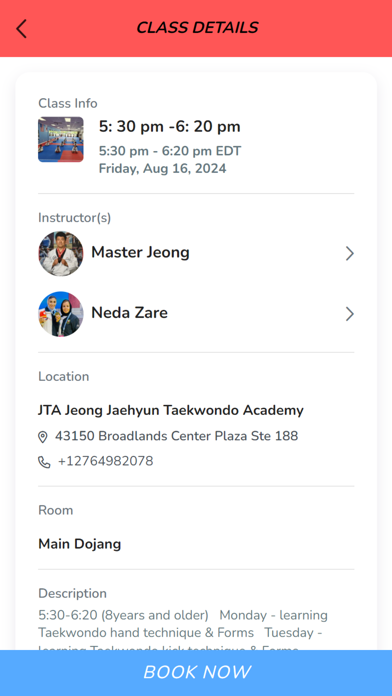Expand Neda Zare details chevron
Screen dimensions: 392x696
[350, 314]
